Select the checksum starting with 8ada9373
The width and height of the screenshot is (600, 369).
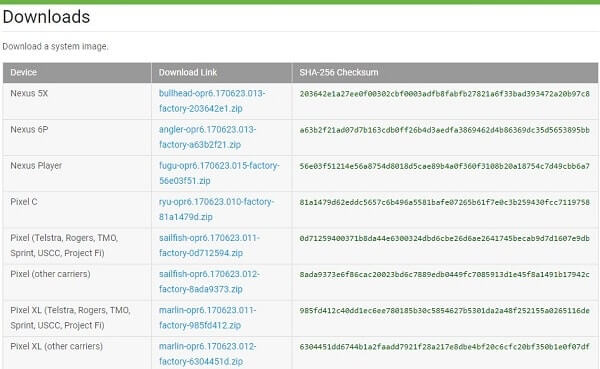445,274
